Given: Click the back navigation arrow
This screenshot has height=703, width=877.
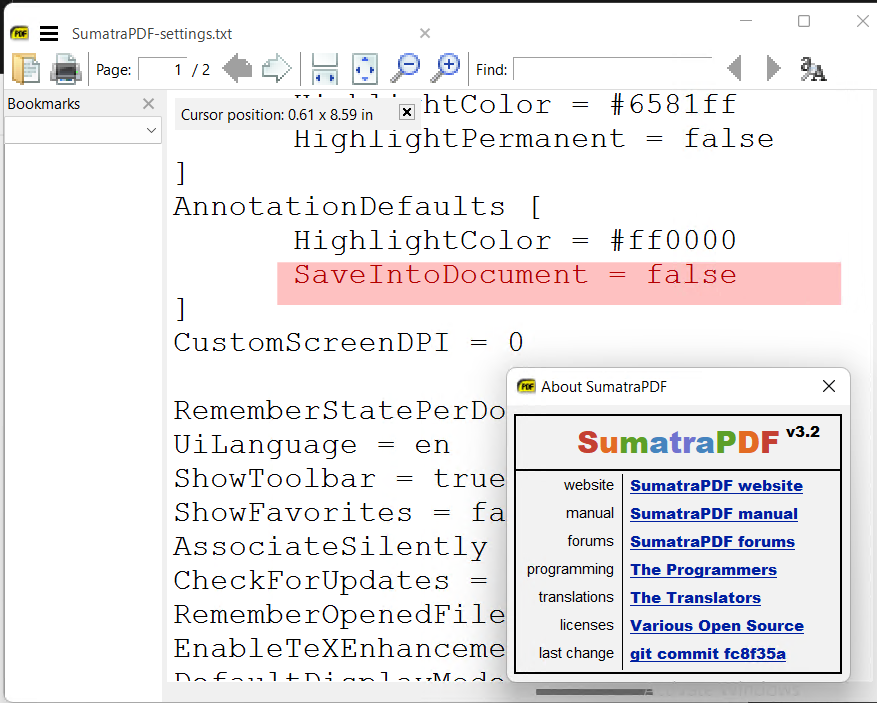Looking at the screenshot, I should (237, 69).
